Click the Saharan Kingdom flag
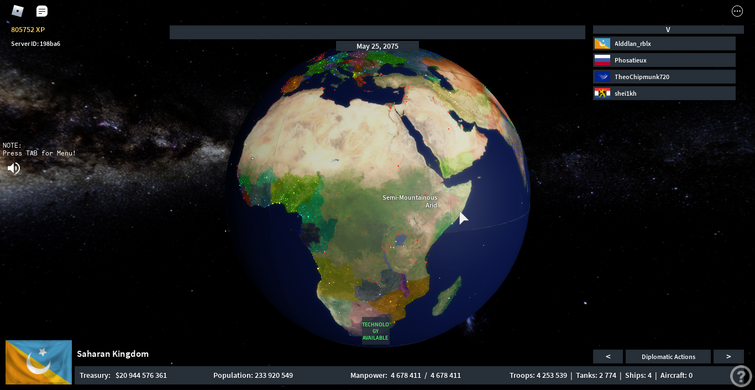 pos(39,362)
